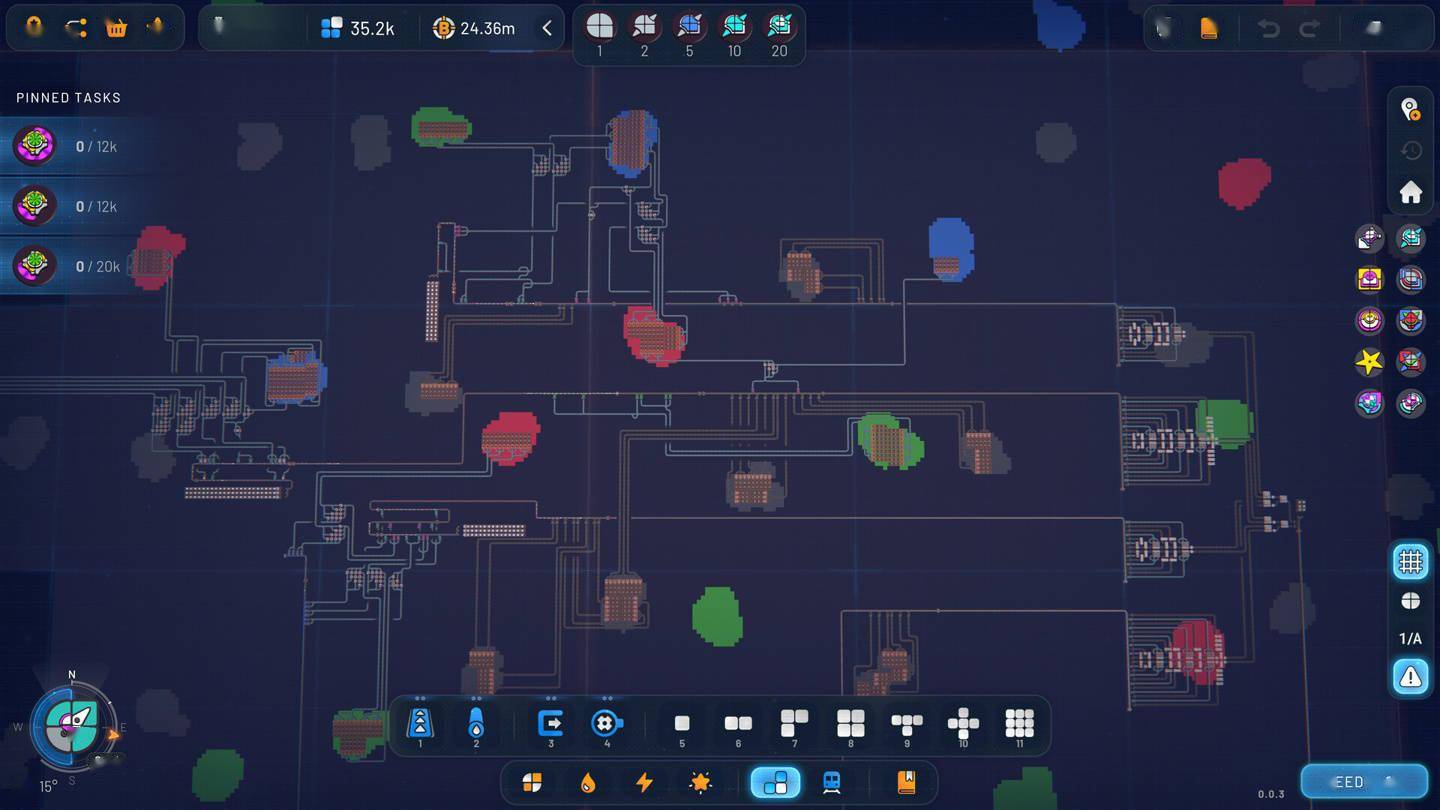Open the orange shopping basket icon
1440x810 pixels.
click(116, 28)
